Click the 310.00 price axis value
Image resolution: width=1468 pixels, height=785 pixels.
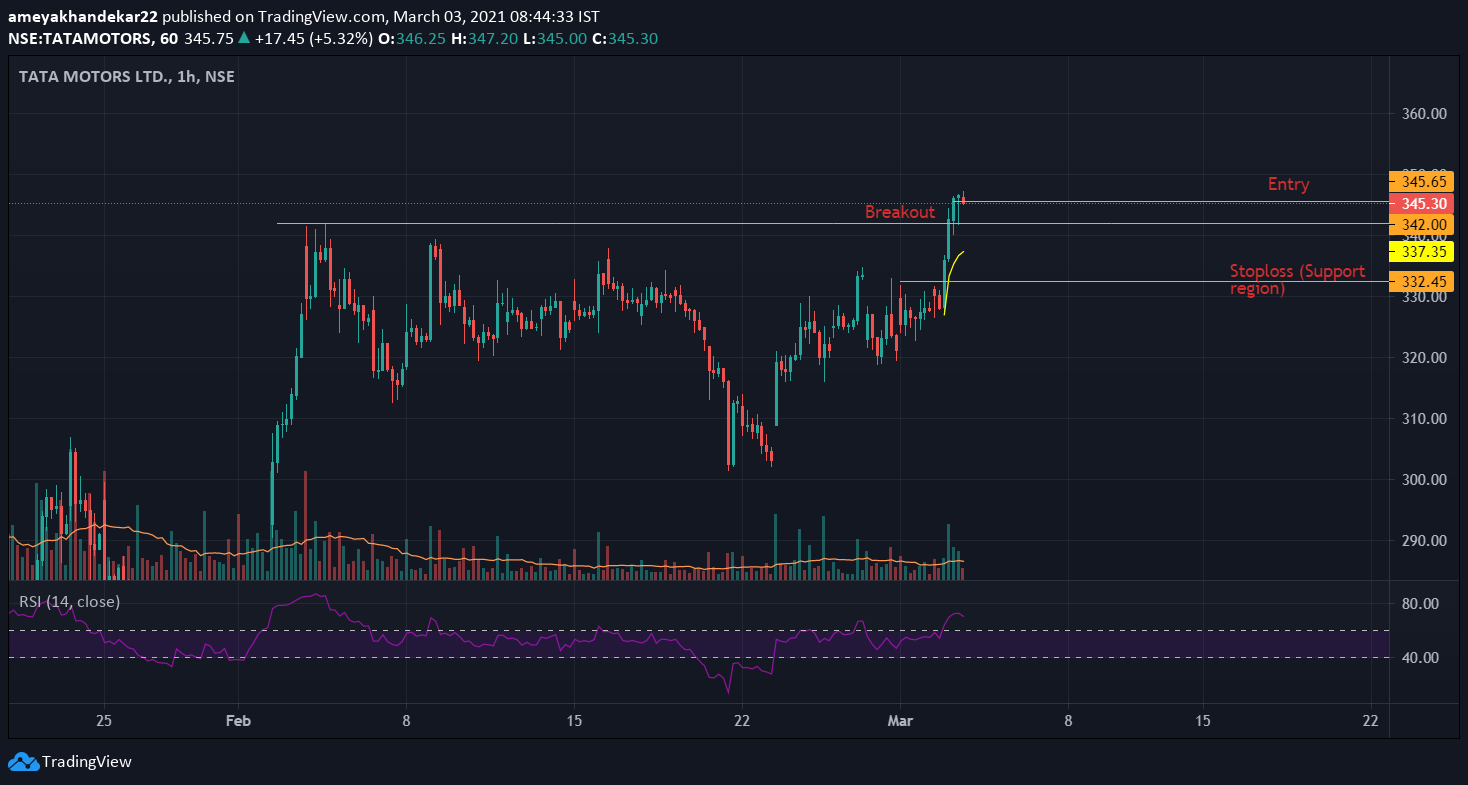point(1424,419)
